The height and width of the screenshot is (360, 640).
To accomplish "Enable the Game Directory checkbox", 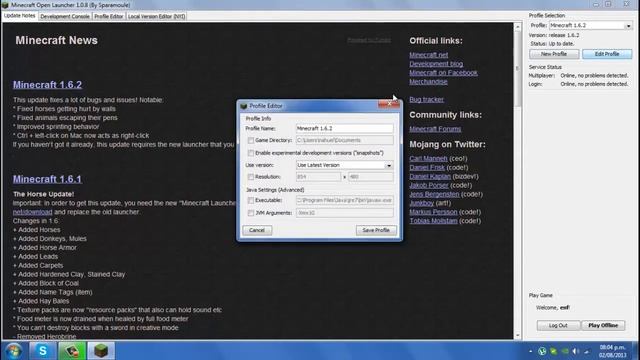I will [251, 140].
